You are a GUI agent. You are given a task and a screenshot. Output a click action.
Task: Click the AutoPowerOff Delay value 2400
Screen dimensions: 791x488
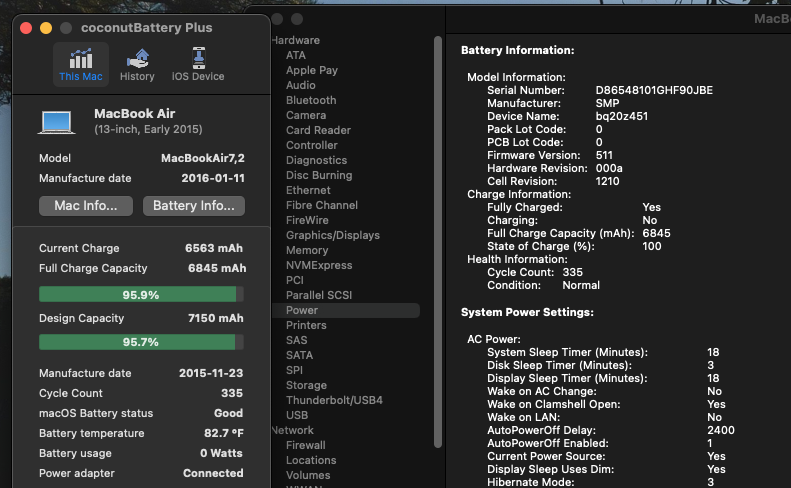720,430
